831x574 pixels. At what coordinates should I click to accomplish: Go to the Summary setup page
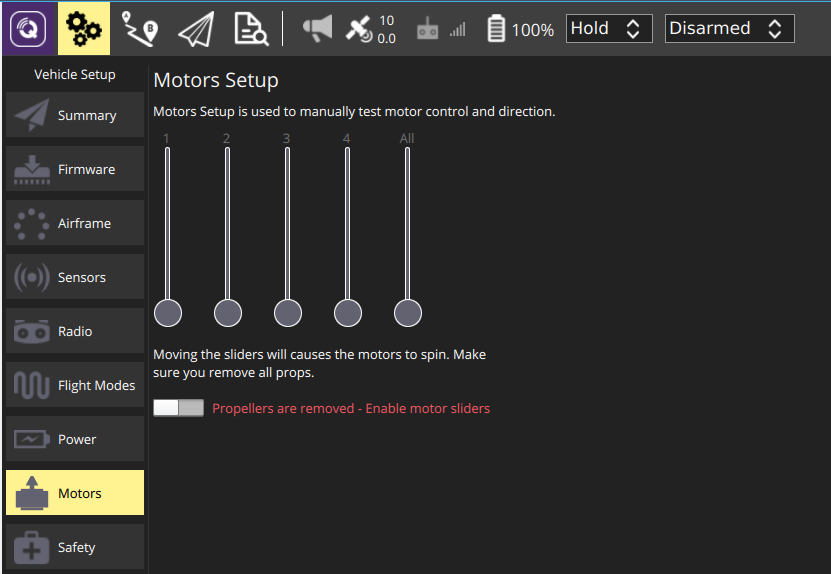tap(75, 115)
